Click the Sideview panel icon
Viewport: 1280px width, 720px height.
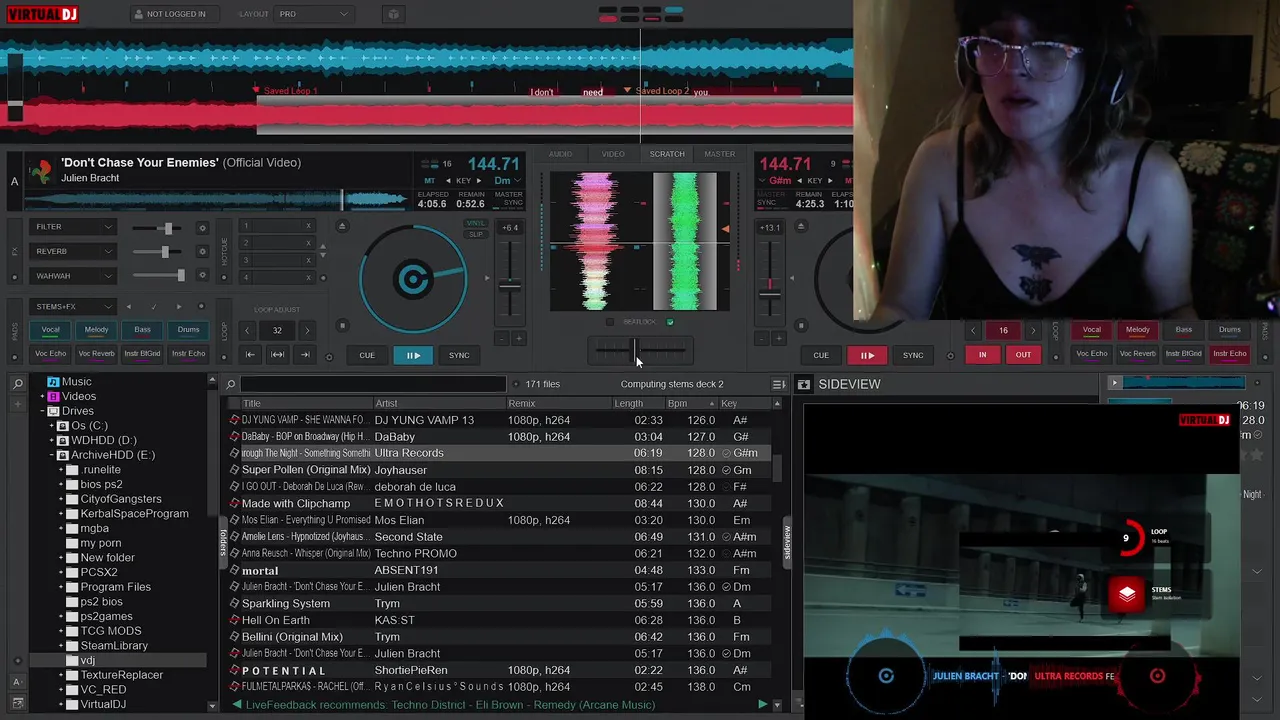tap(804, 384)
